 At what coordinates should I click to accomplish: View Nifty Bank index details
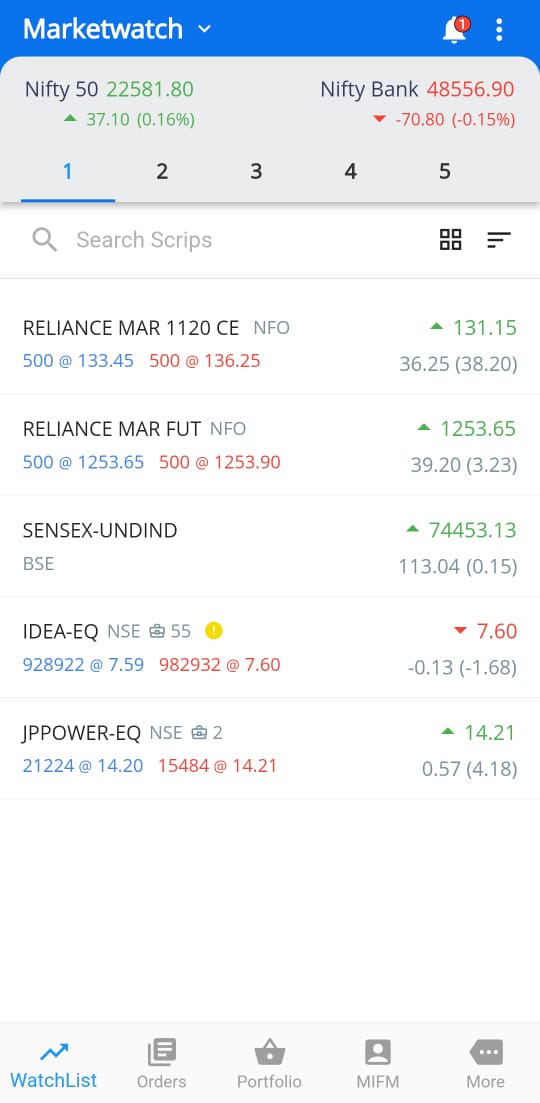(x=418, y=104)
